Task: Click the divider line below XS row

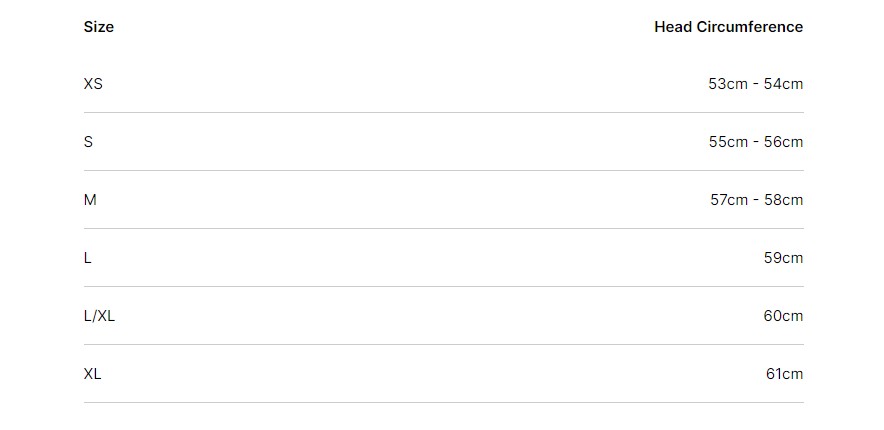Action: [x=444, y=113]
